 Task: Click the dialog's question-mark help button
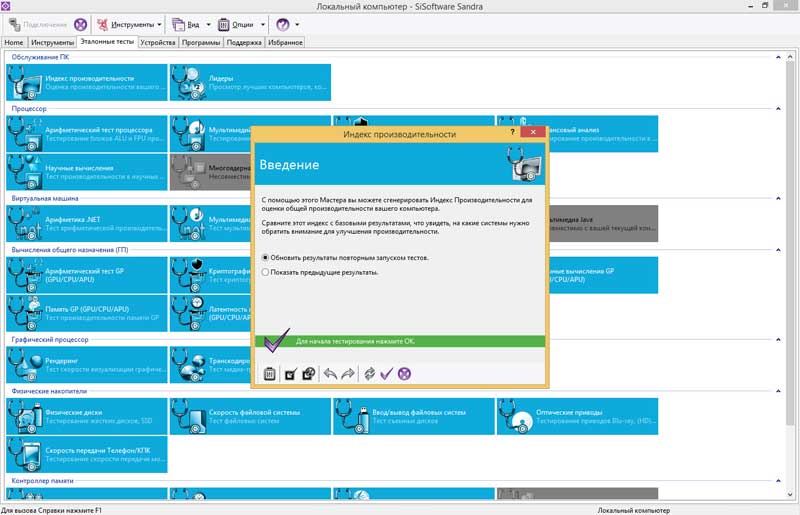(512, 132)
